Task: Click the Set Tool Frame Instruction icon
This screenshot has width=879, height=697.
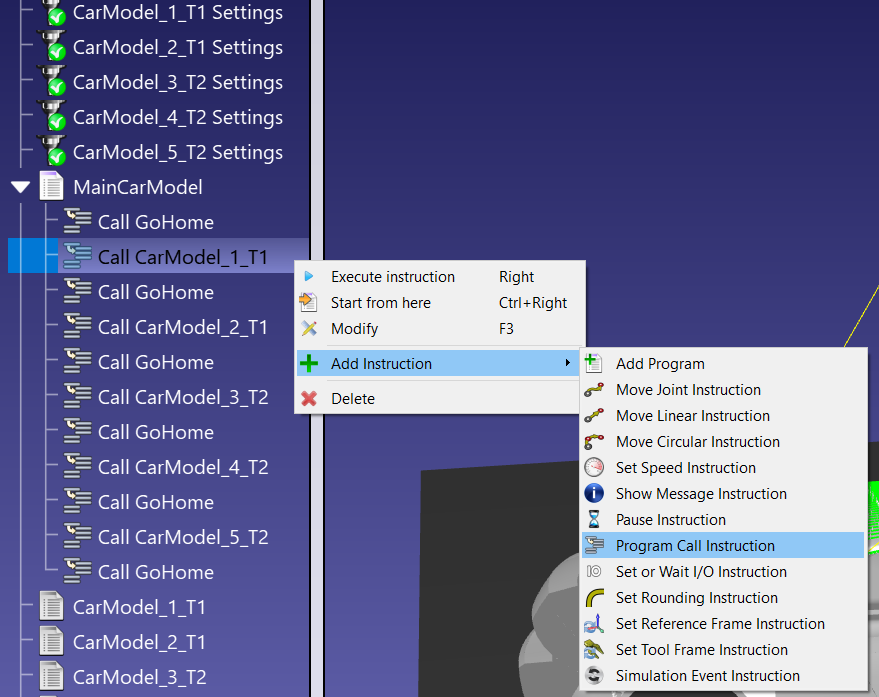Action: coord(594,650)
